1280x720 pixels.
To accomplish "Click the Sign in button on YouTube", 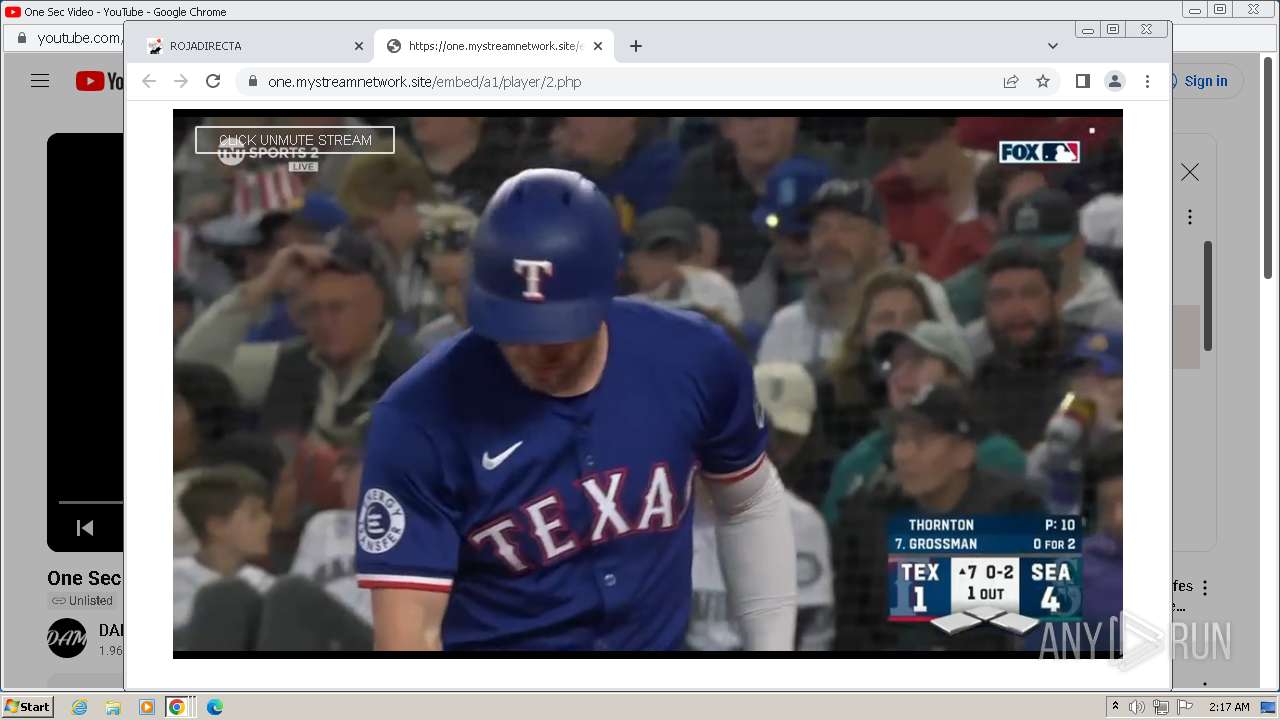I will point(1206,81).
